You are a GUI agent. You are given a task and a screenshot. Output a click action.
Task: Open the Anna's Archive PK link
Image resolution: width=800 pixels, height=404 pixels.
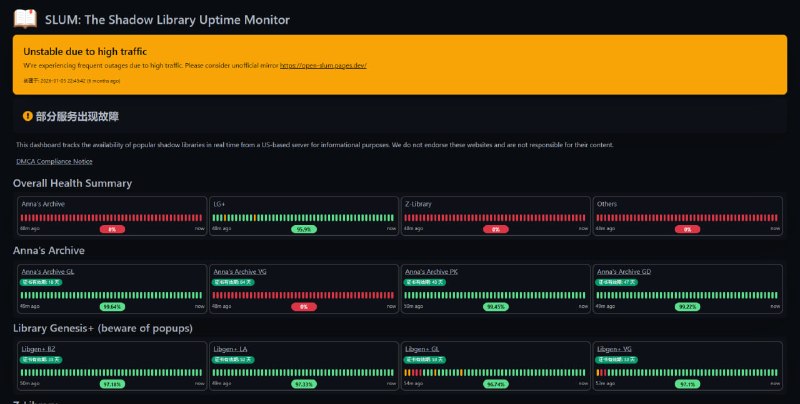pos(431,271)
